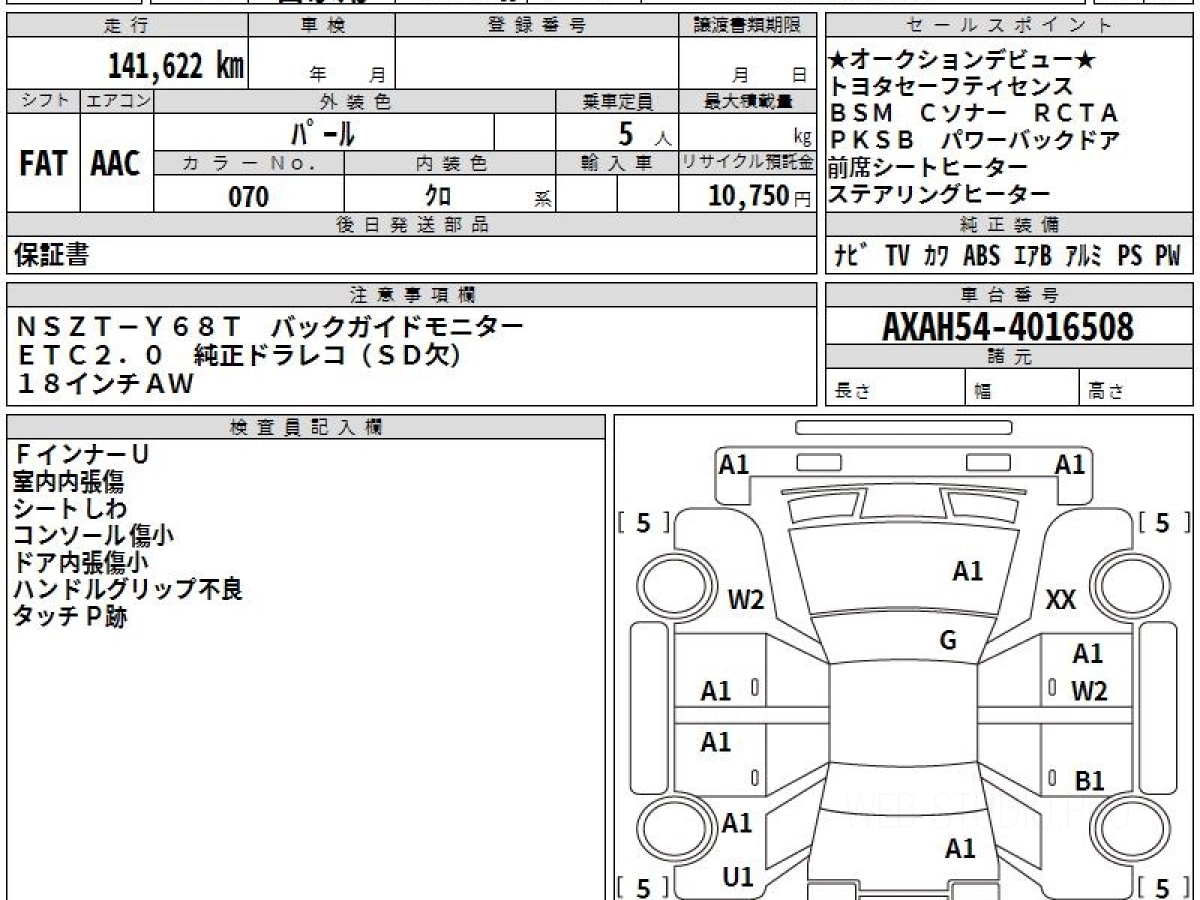Select the 5 人 seating capacity value
The width and height of the screenshot is (1200, 900).
point(644,133)
